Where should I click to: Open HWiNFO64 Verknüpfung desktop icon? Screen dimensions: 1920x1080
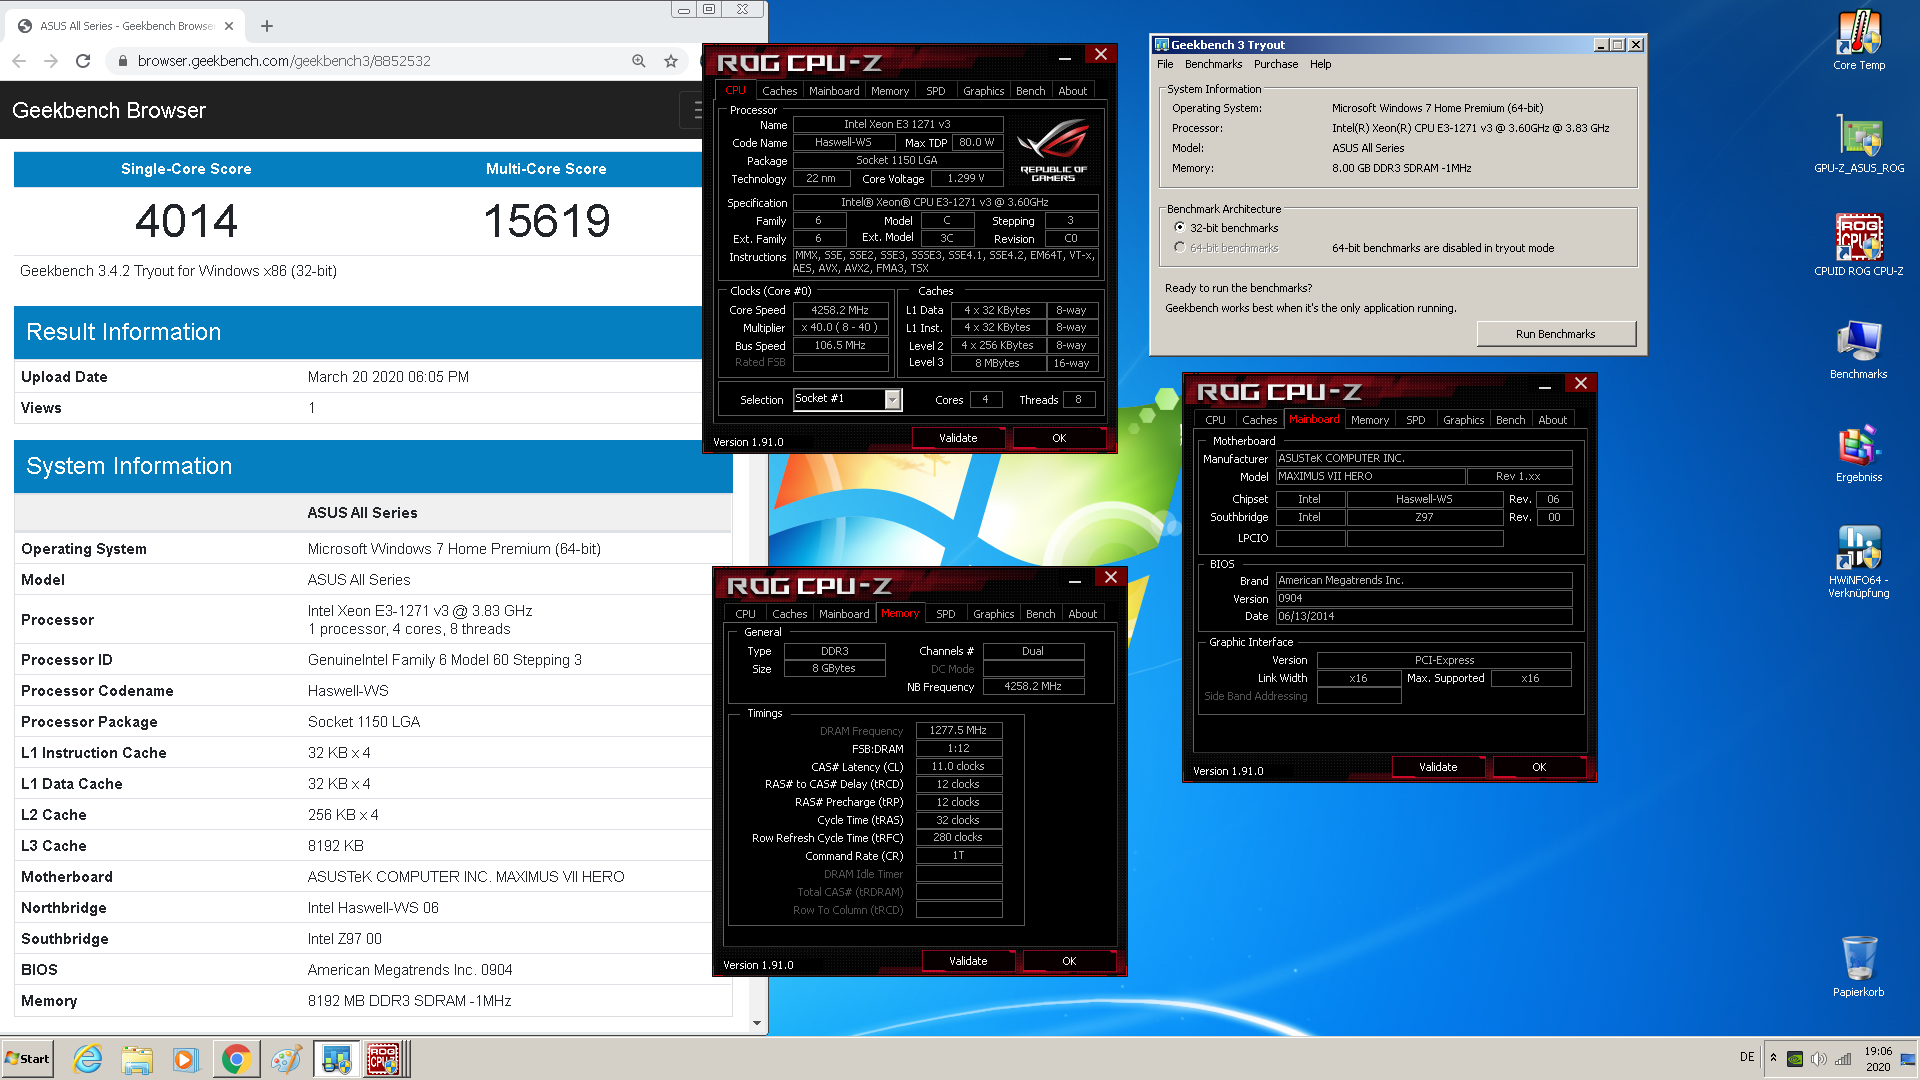click(1858, 562)
